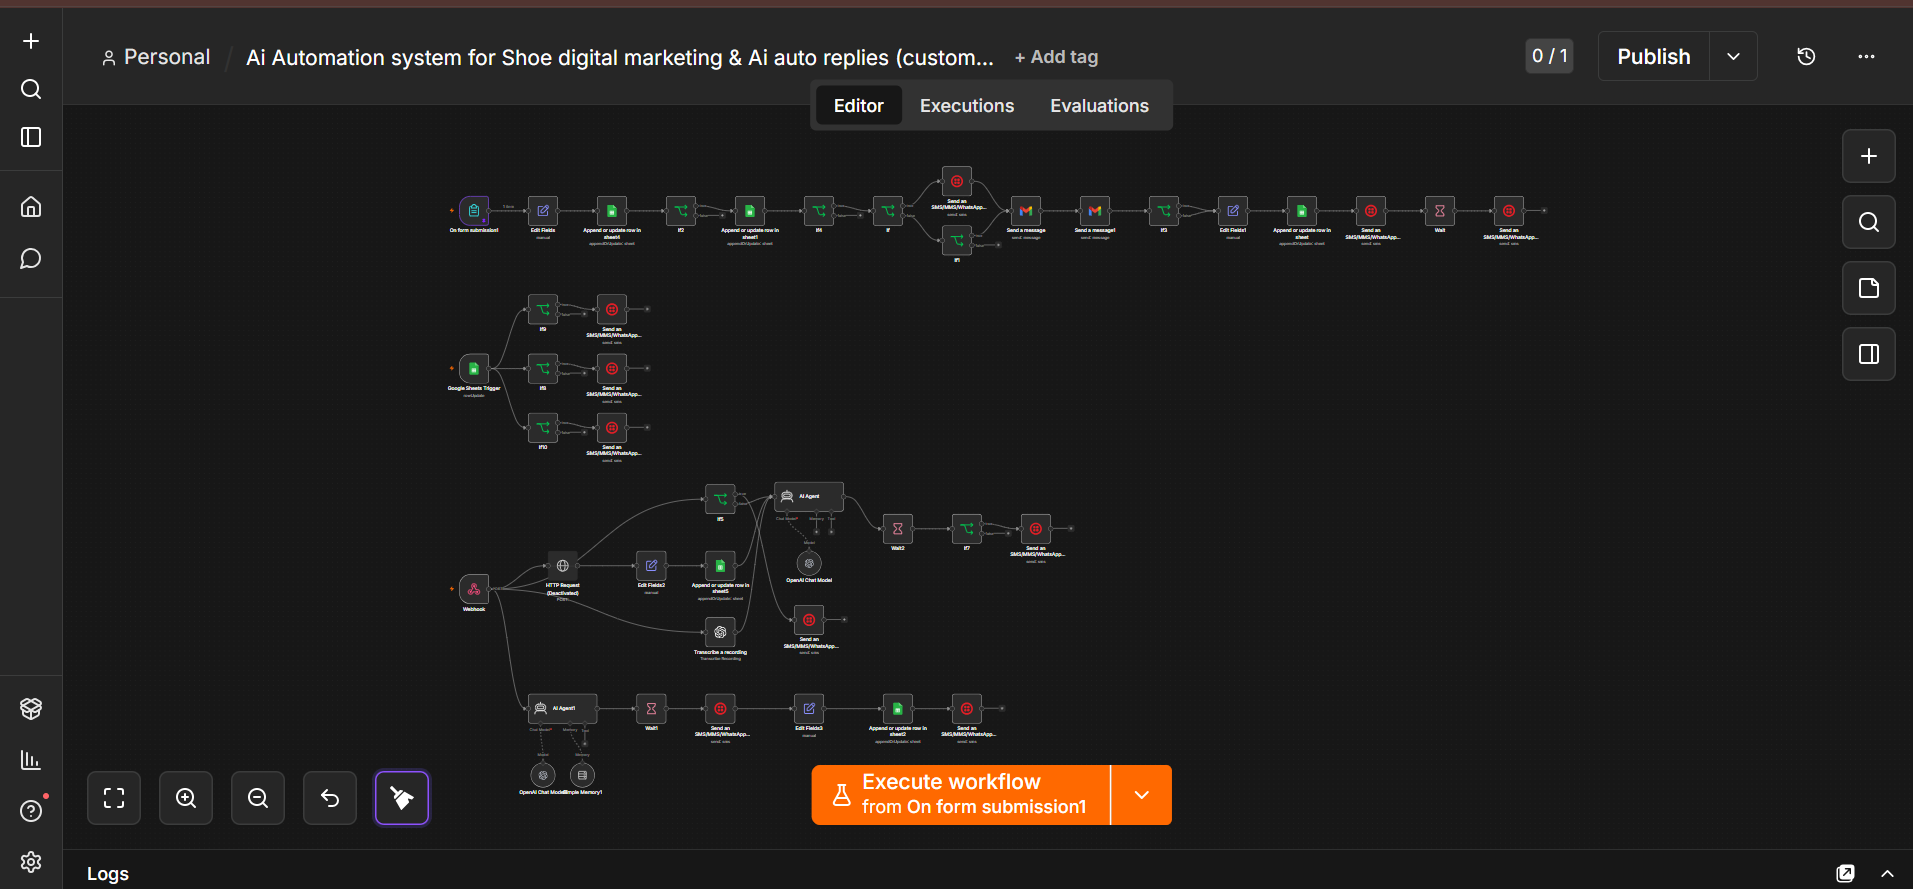1913x889 pixels.
Task: Select the Wait1 hourglass node
Action: 651,709
